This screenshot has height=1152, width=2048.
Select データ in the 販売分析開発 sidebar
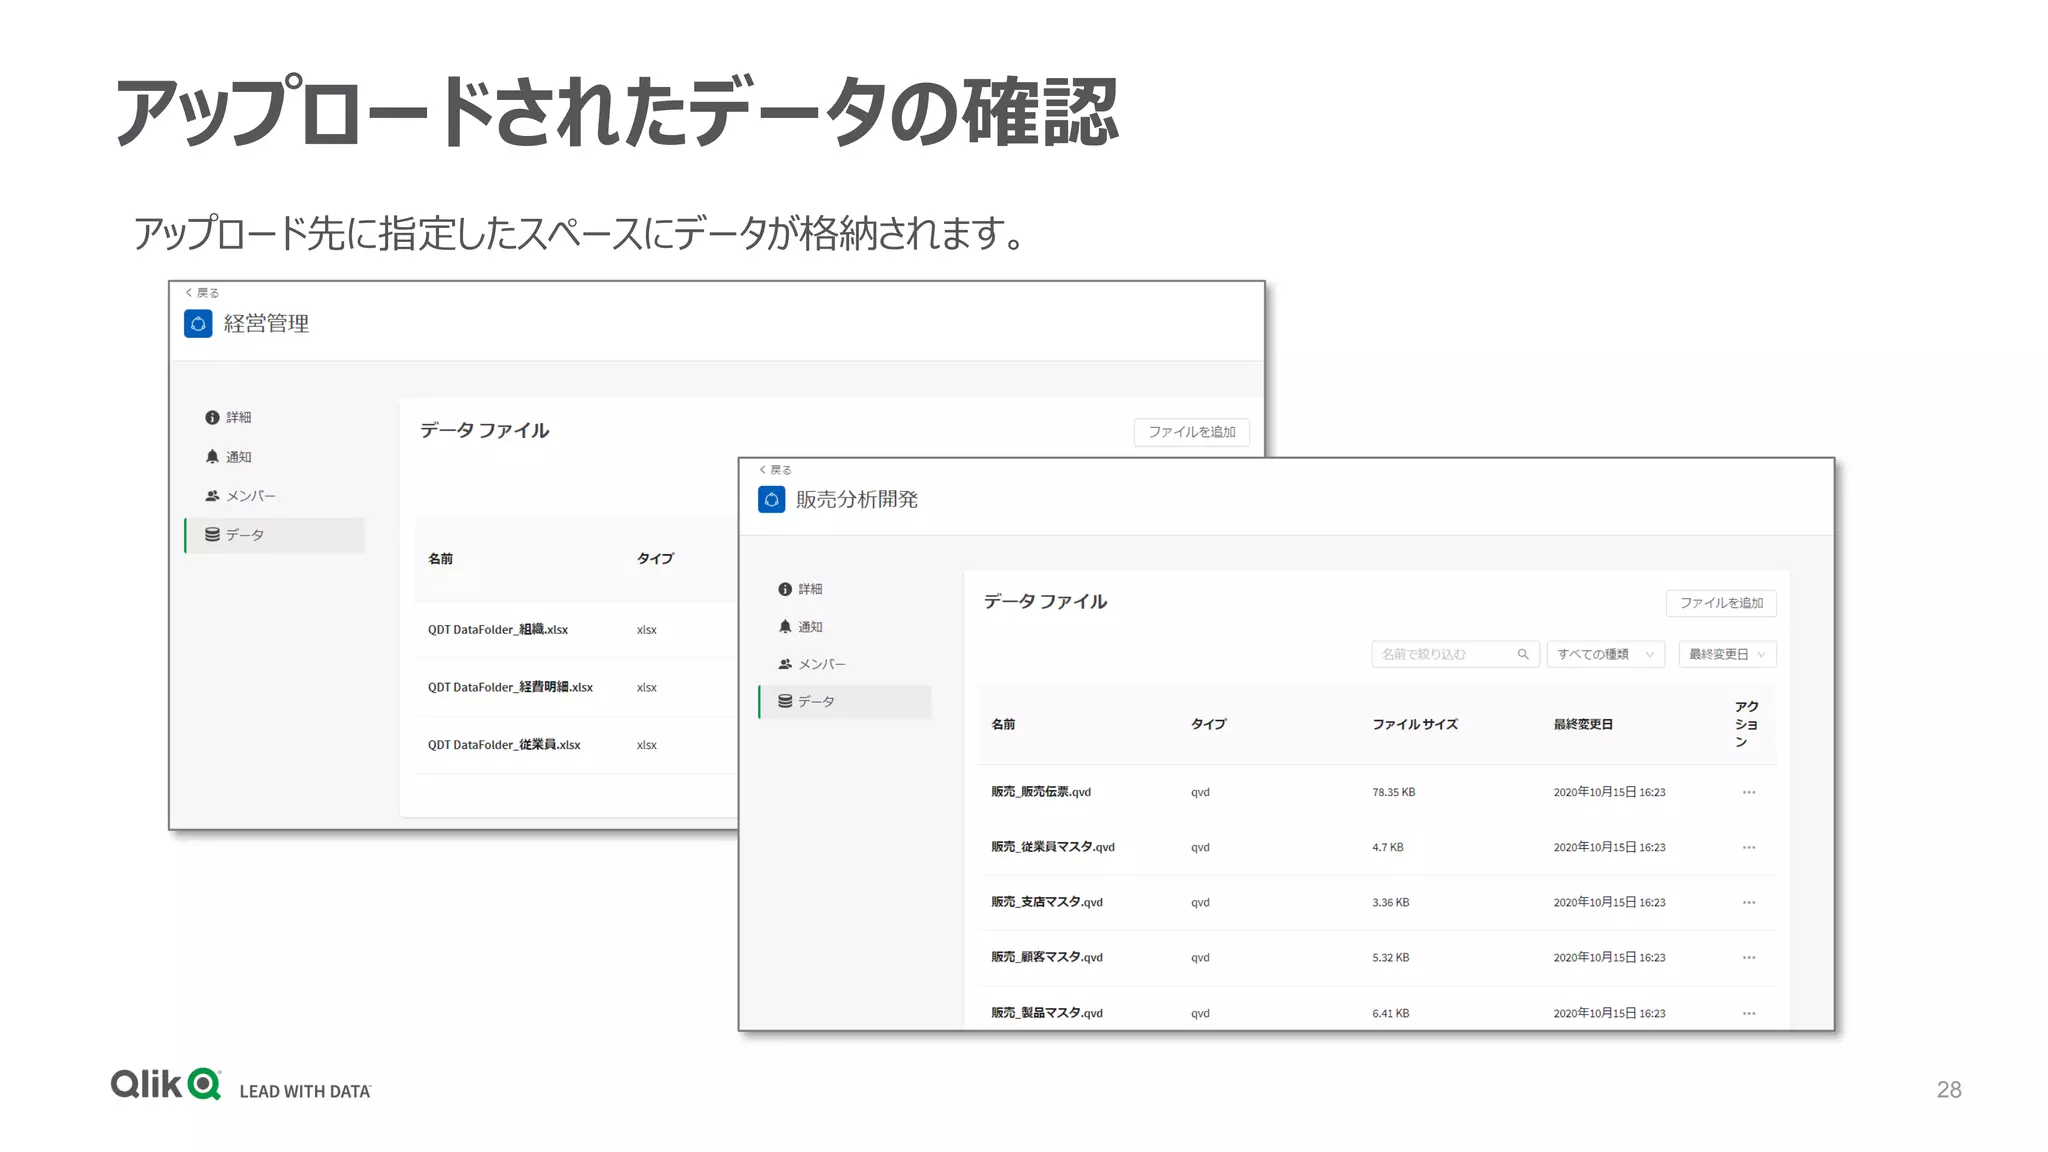845,702
